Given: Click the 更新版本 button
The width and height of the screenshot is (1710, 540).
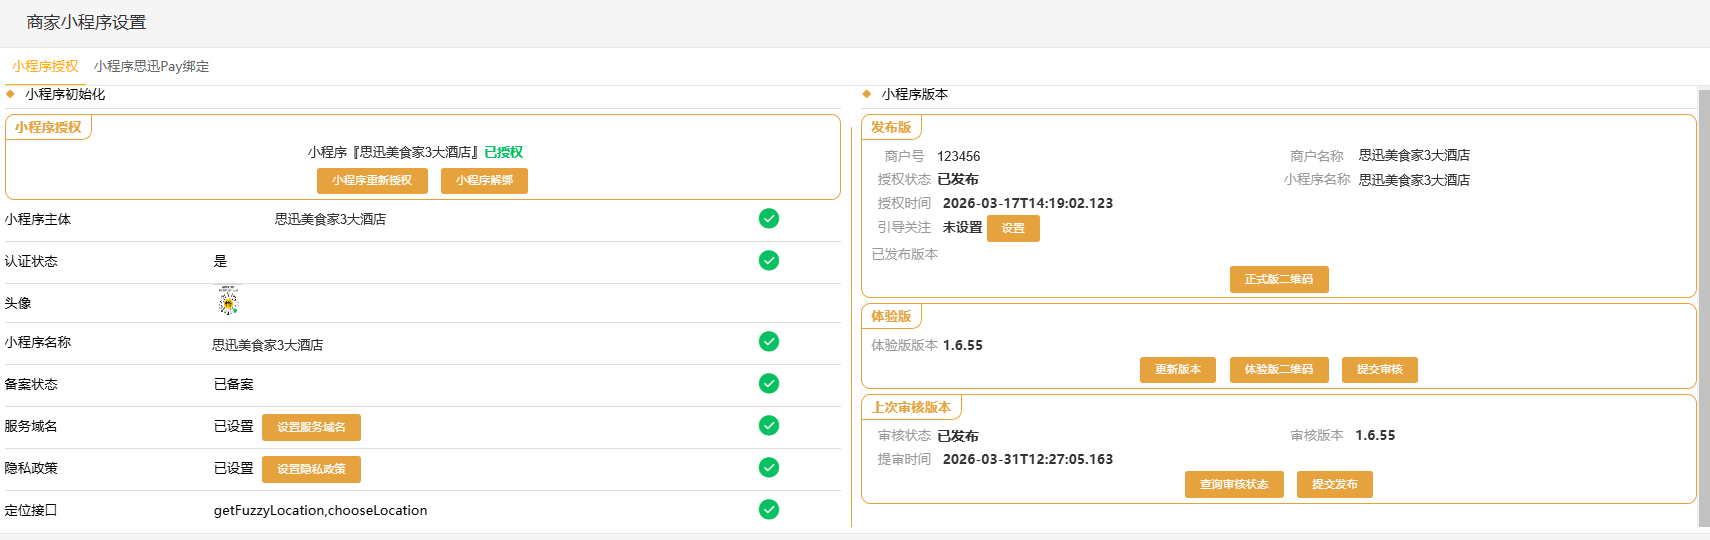Looking at the screenshot, I should (1177, 370).
